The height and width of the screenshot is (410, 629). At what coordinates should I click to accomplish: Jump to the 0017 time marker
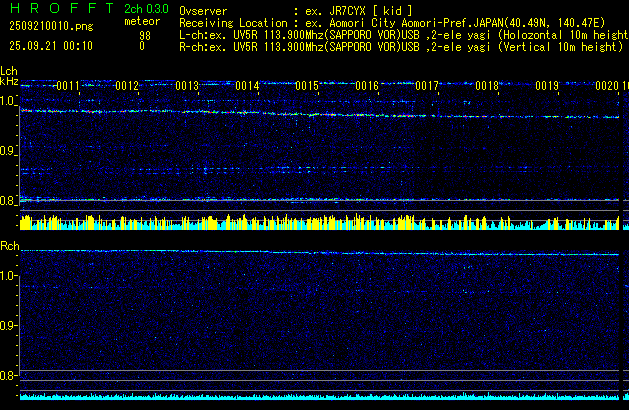pos(427,87)
